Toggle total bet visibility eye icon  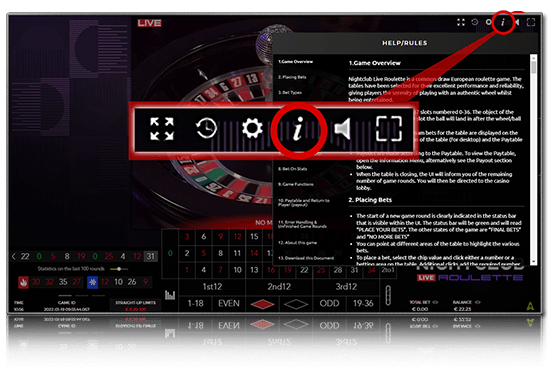pyautogui.click(x=435, y=302)
